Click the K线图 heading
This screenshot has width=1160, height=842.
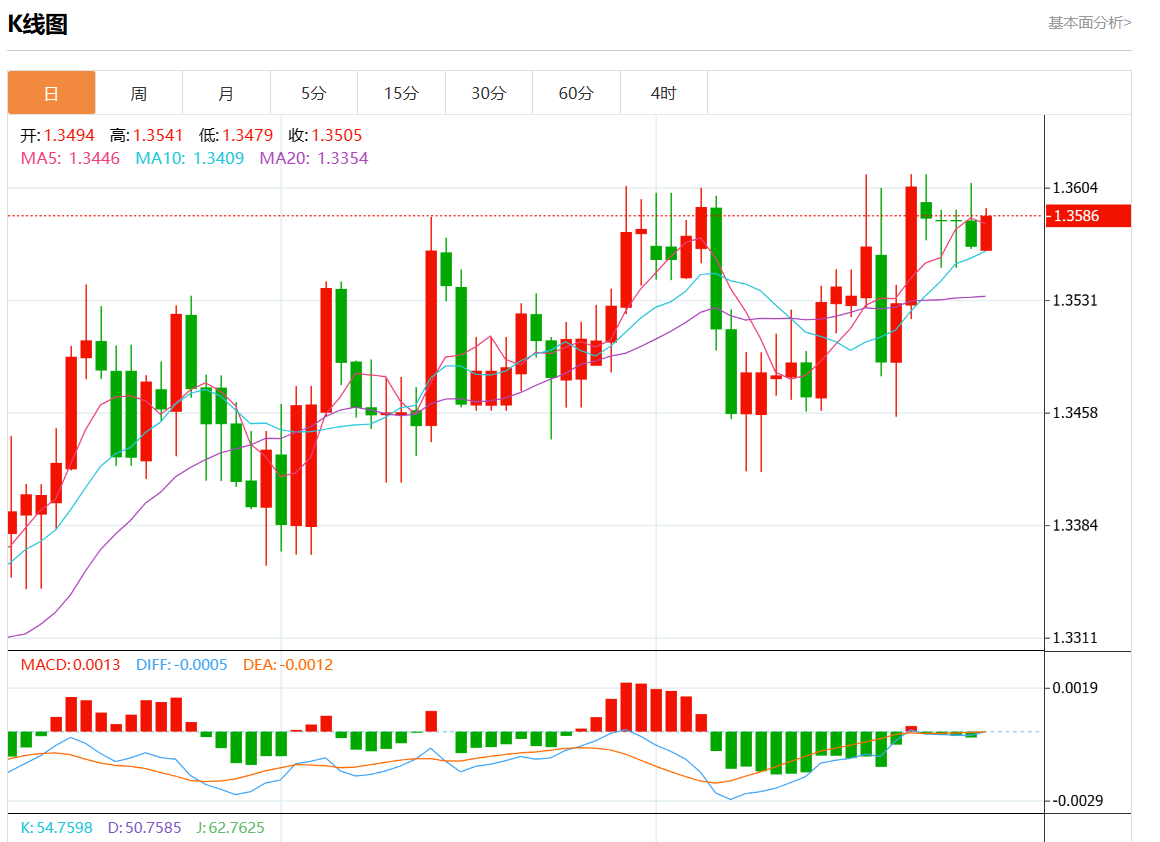(x=38, y=24)
